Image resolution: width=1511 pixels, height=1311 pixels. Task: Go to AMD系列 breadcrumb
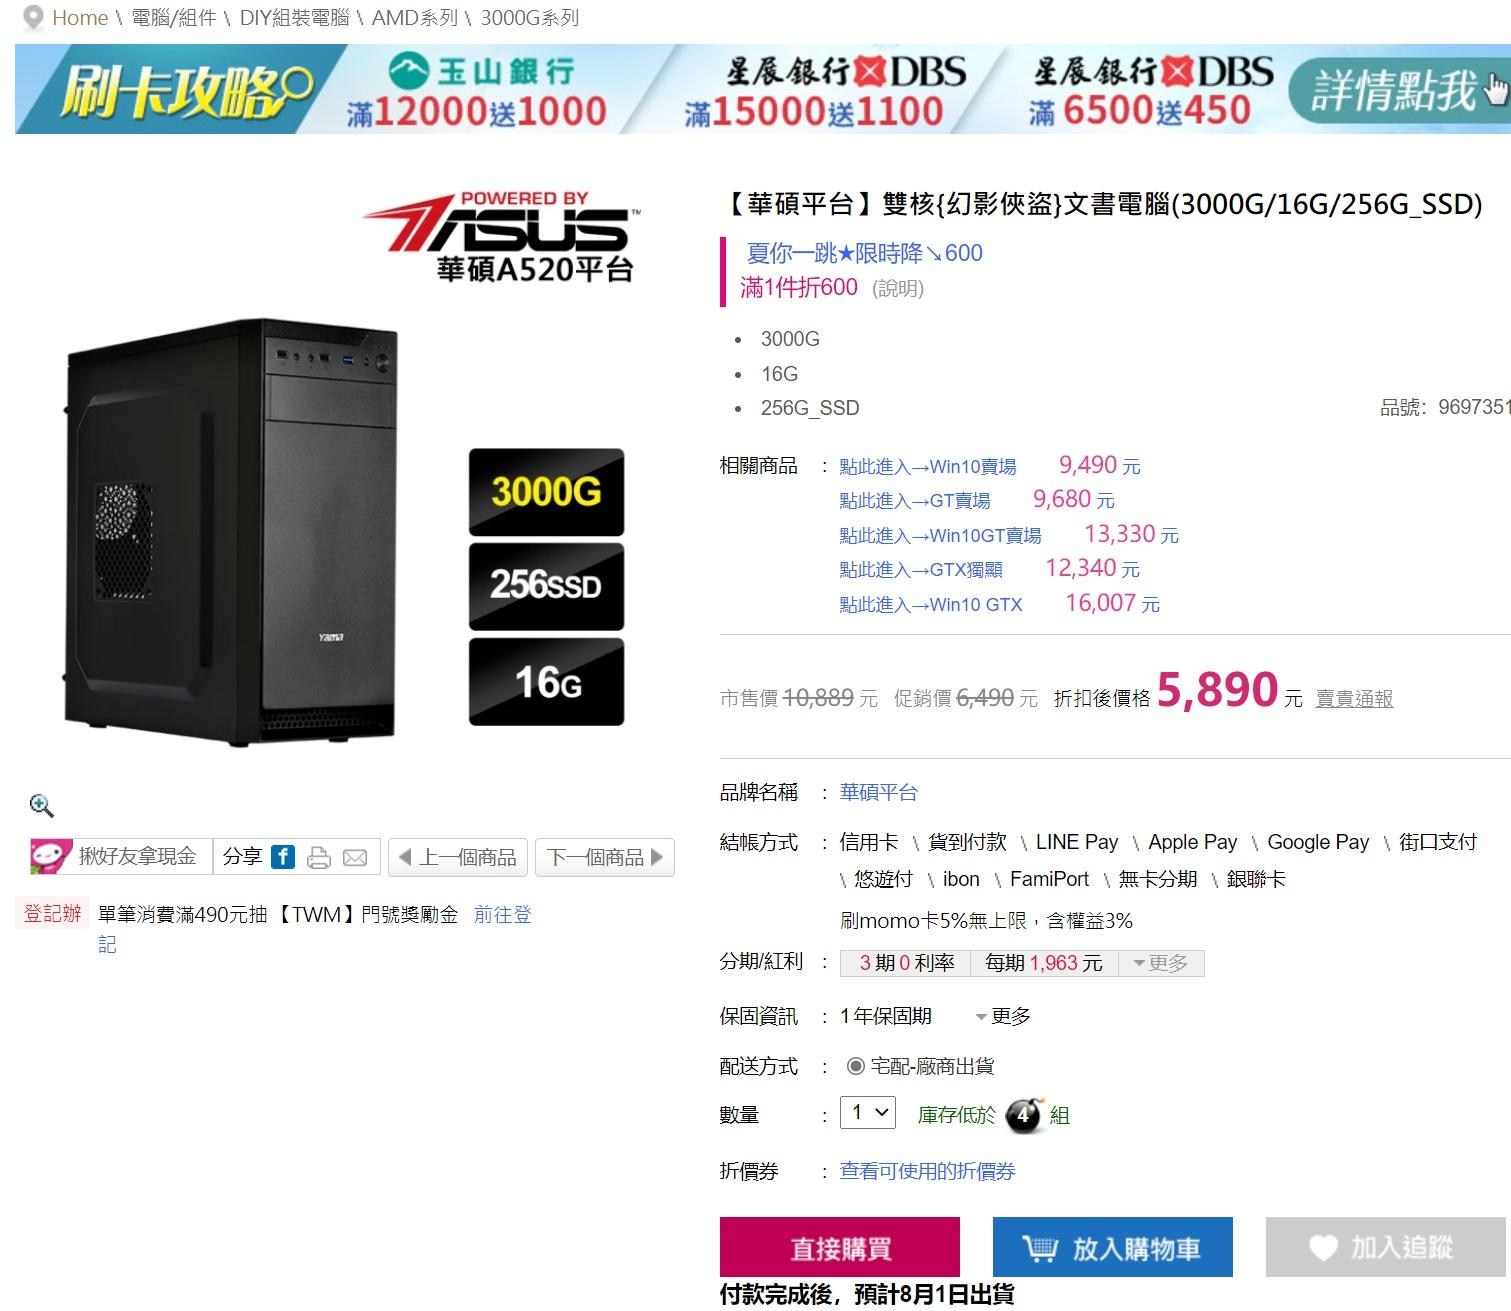click(415, 18)
